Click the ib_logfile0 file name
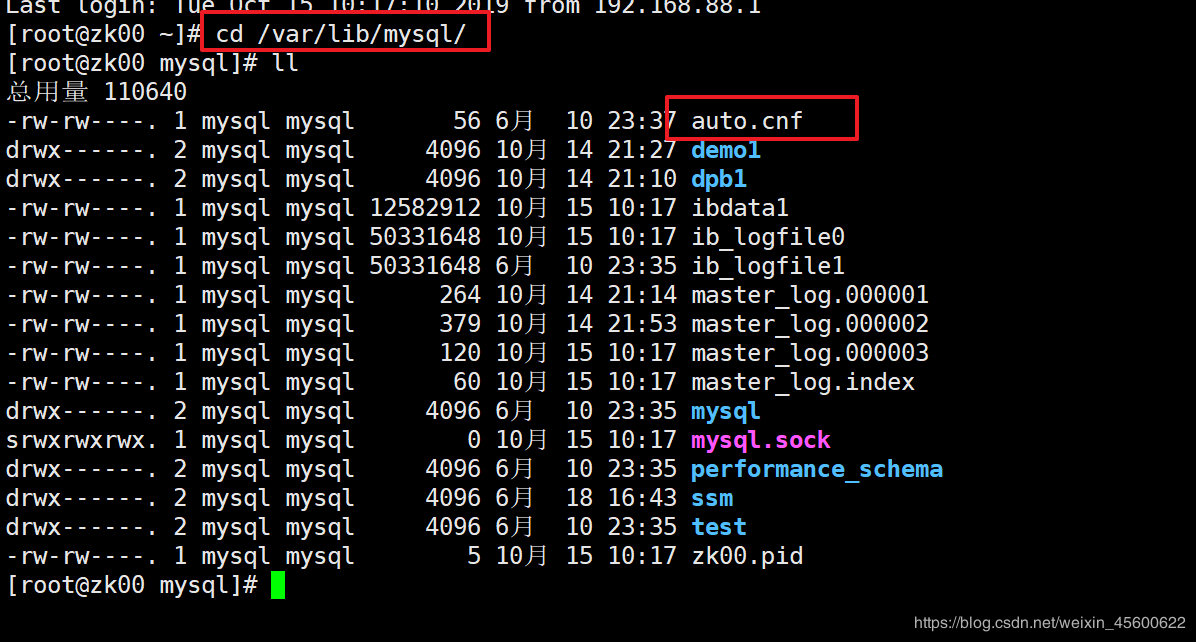The height and width of the screenshot is (642, 1196). 767,236
